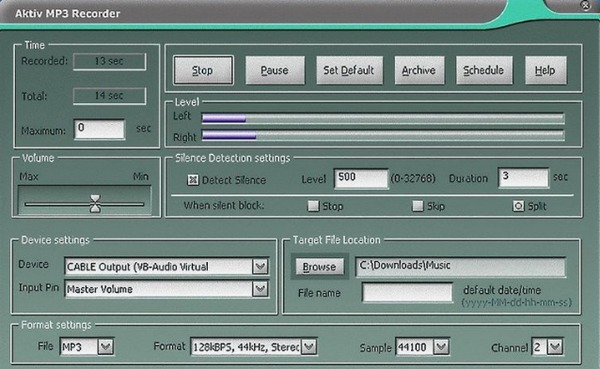The height and width of the screenshot is (369, 600).
Task: Browse for the target folder
Action: click(319, 267)
